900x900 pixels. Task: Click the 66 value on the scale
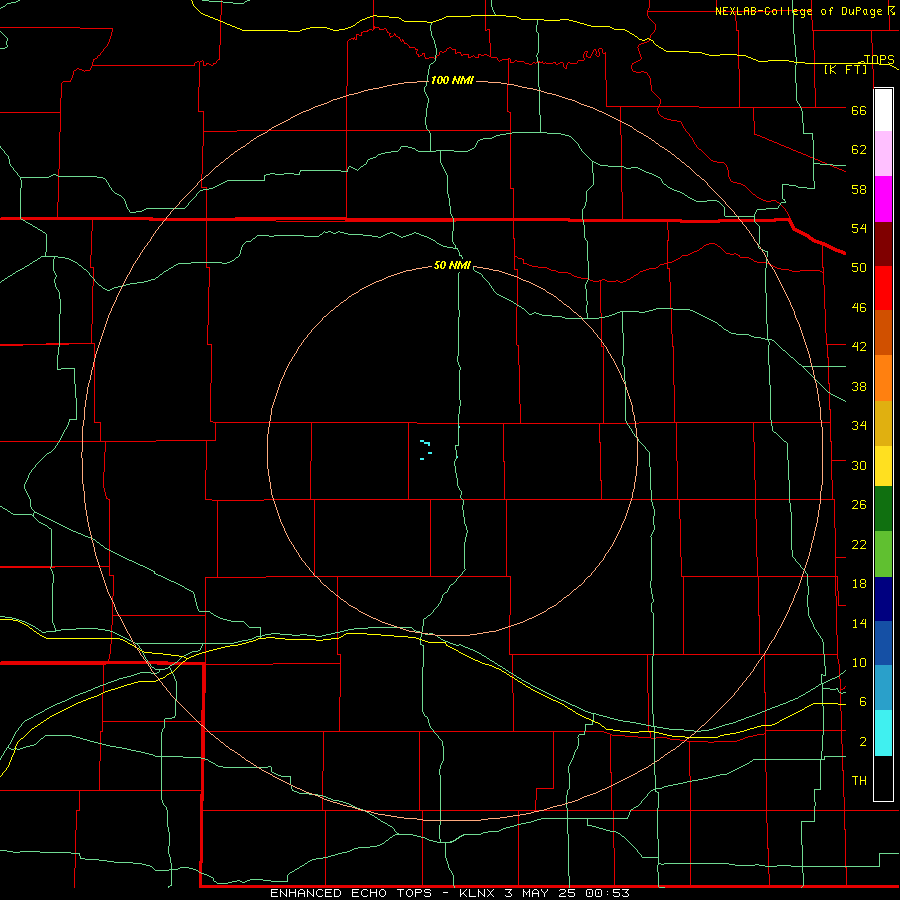point(859,111)
